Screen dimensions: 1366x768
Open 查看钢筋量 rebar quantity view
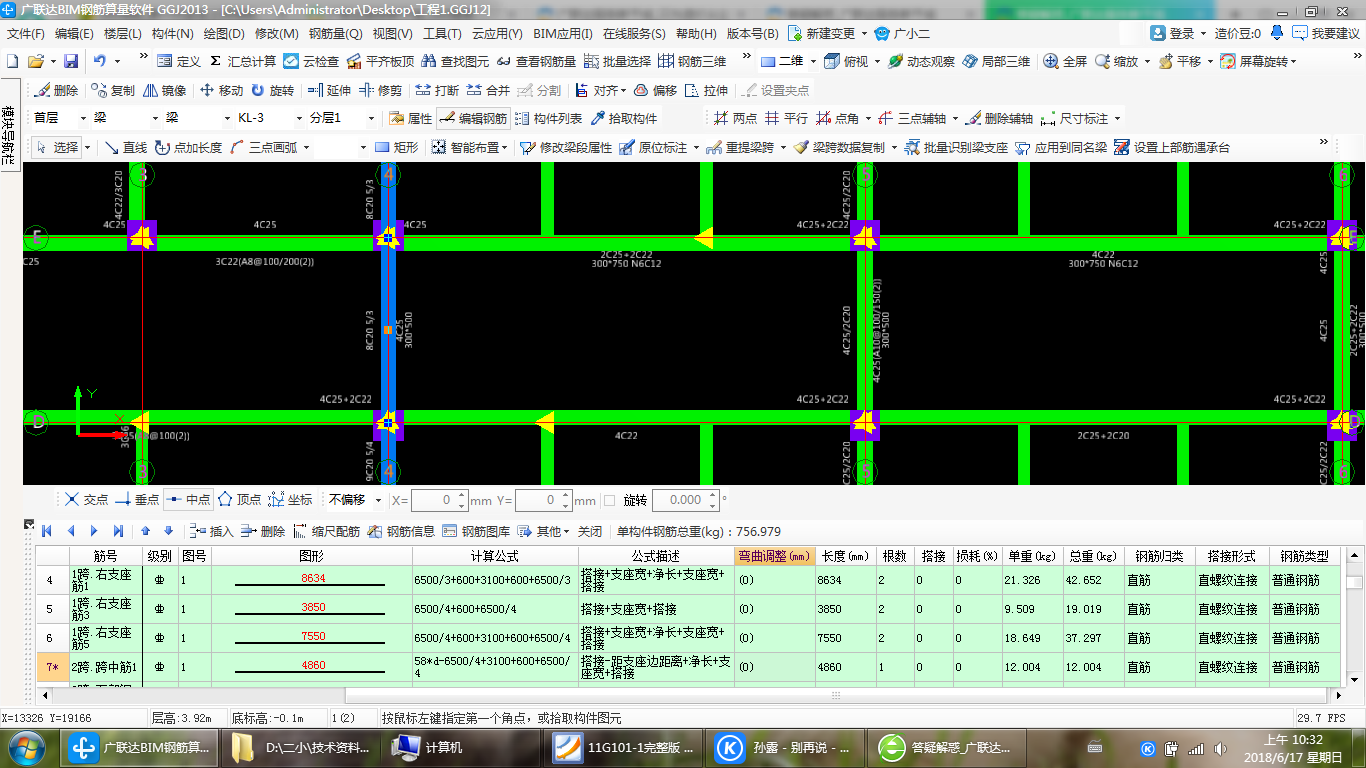coord(535,61)
